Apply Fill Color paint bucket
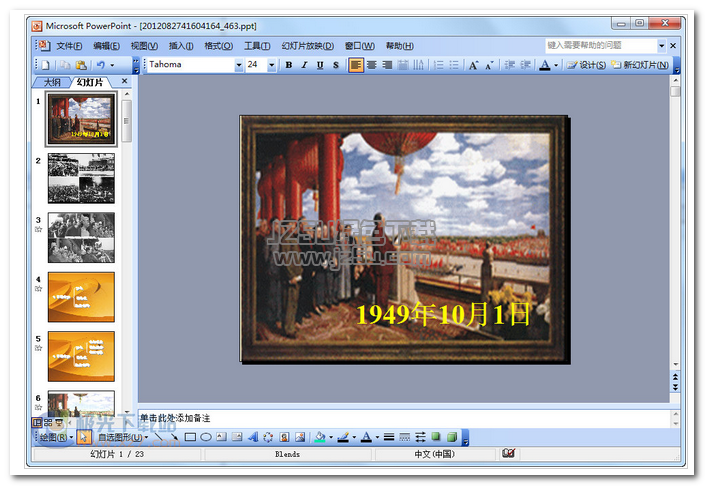The image size is (705, 486). [320, 437]
